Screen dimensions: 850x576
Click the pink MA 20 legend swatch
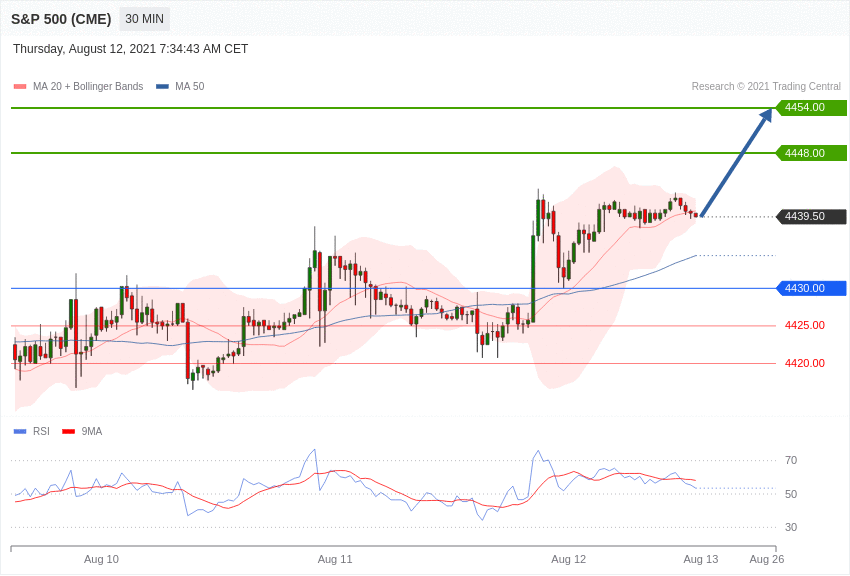(x=20, y=86)
